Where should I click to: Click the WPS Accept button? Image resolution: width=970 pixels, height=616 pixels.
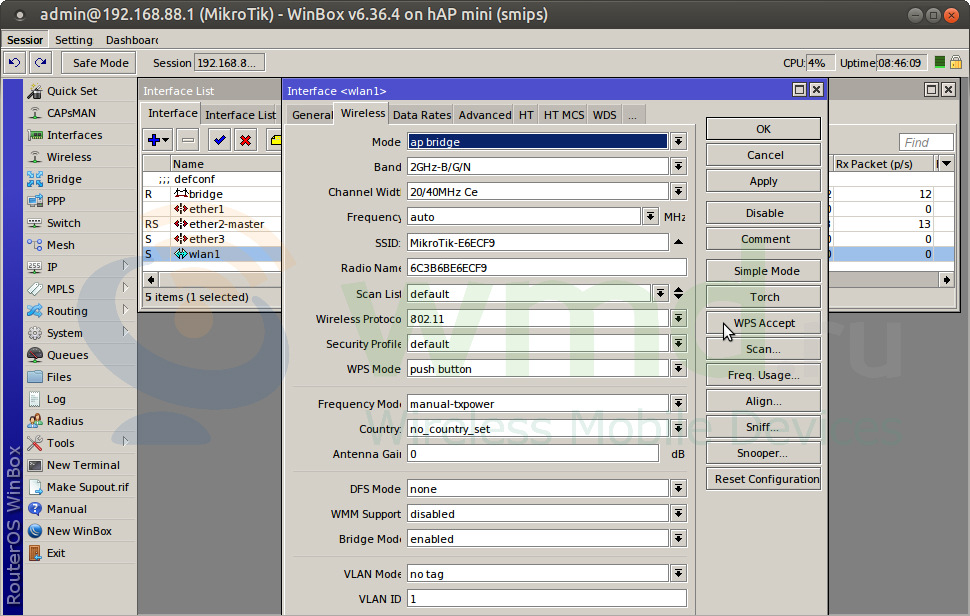tap(763, 323)
